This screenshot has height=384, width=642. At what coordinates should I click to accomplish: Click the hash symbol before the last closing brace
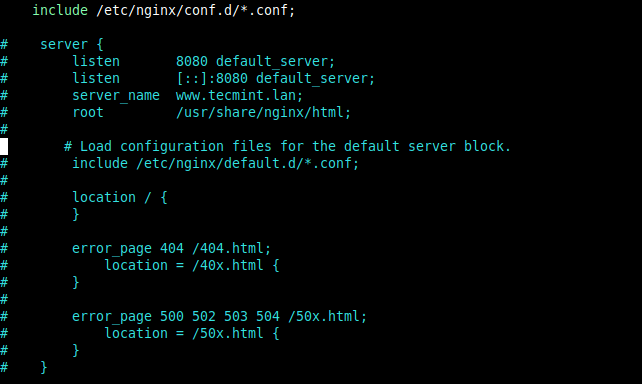tap(4, 367)
